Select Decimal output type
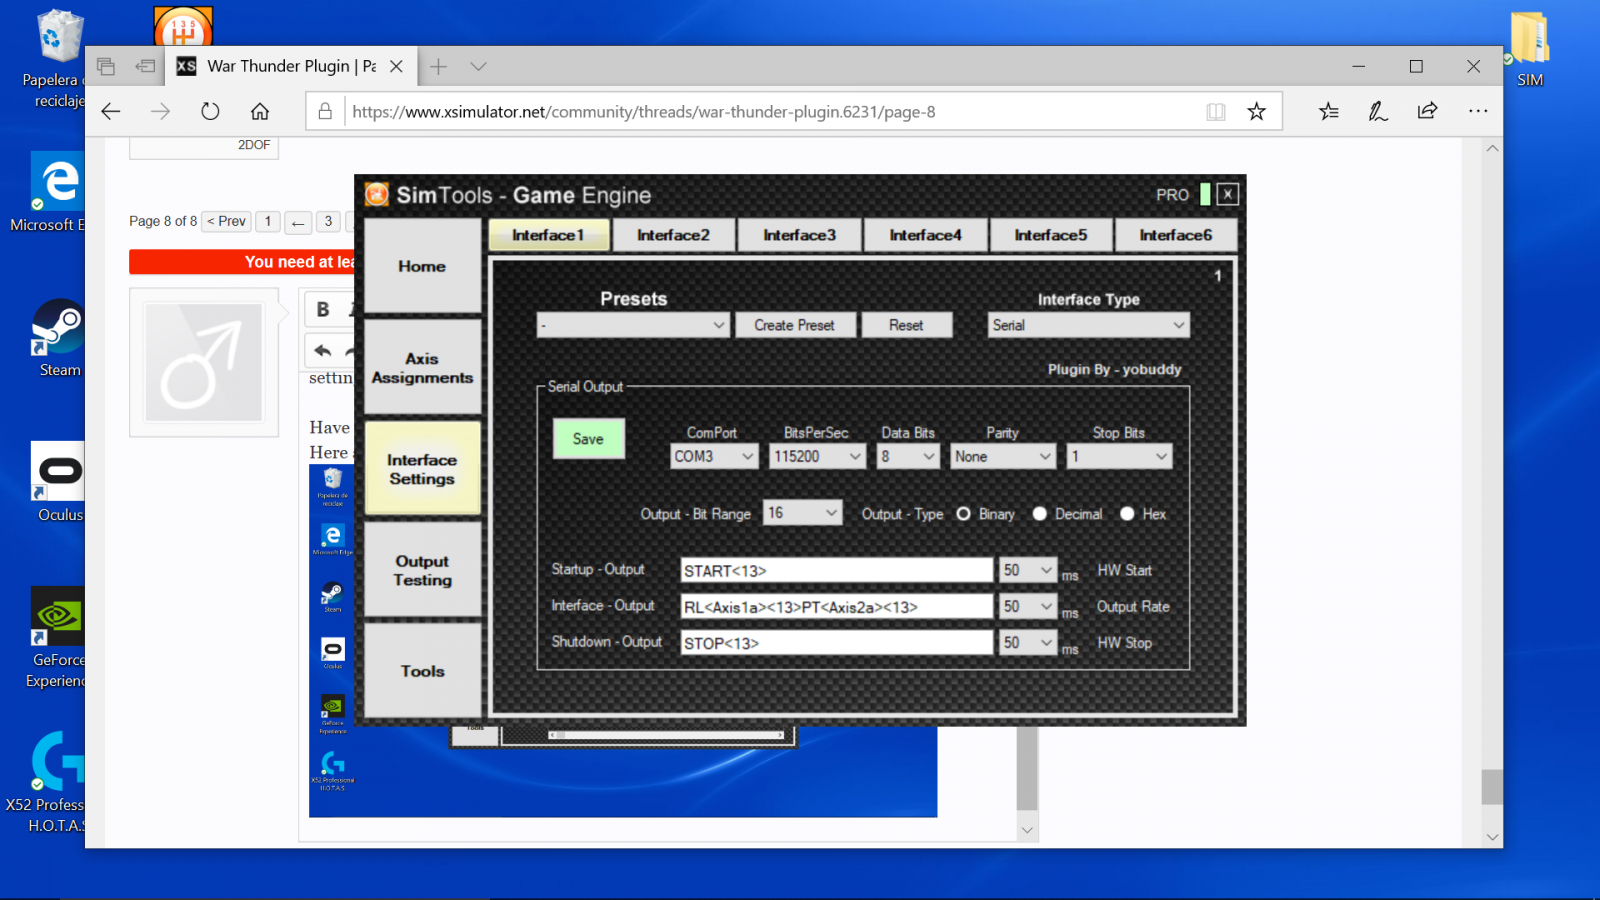Image resolution: width=1600 pixels, height=900 pixels. (x=1040, y=514)
